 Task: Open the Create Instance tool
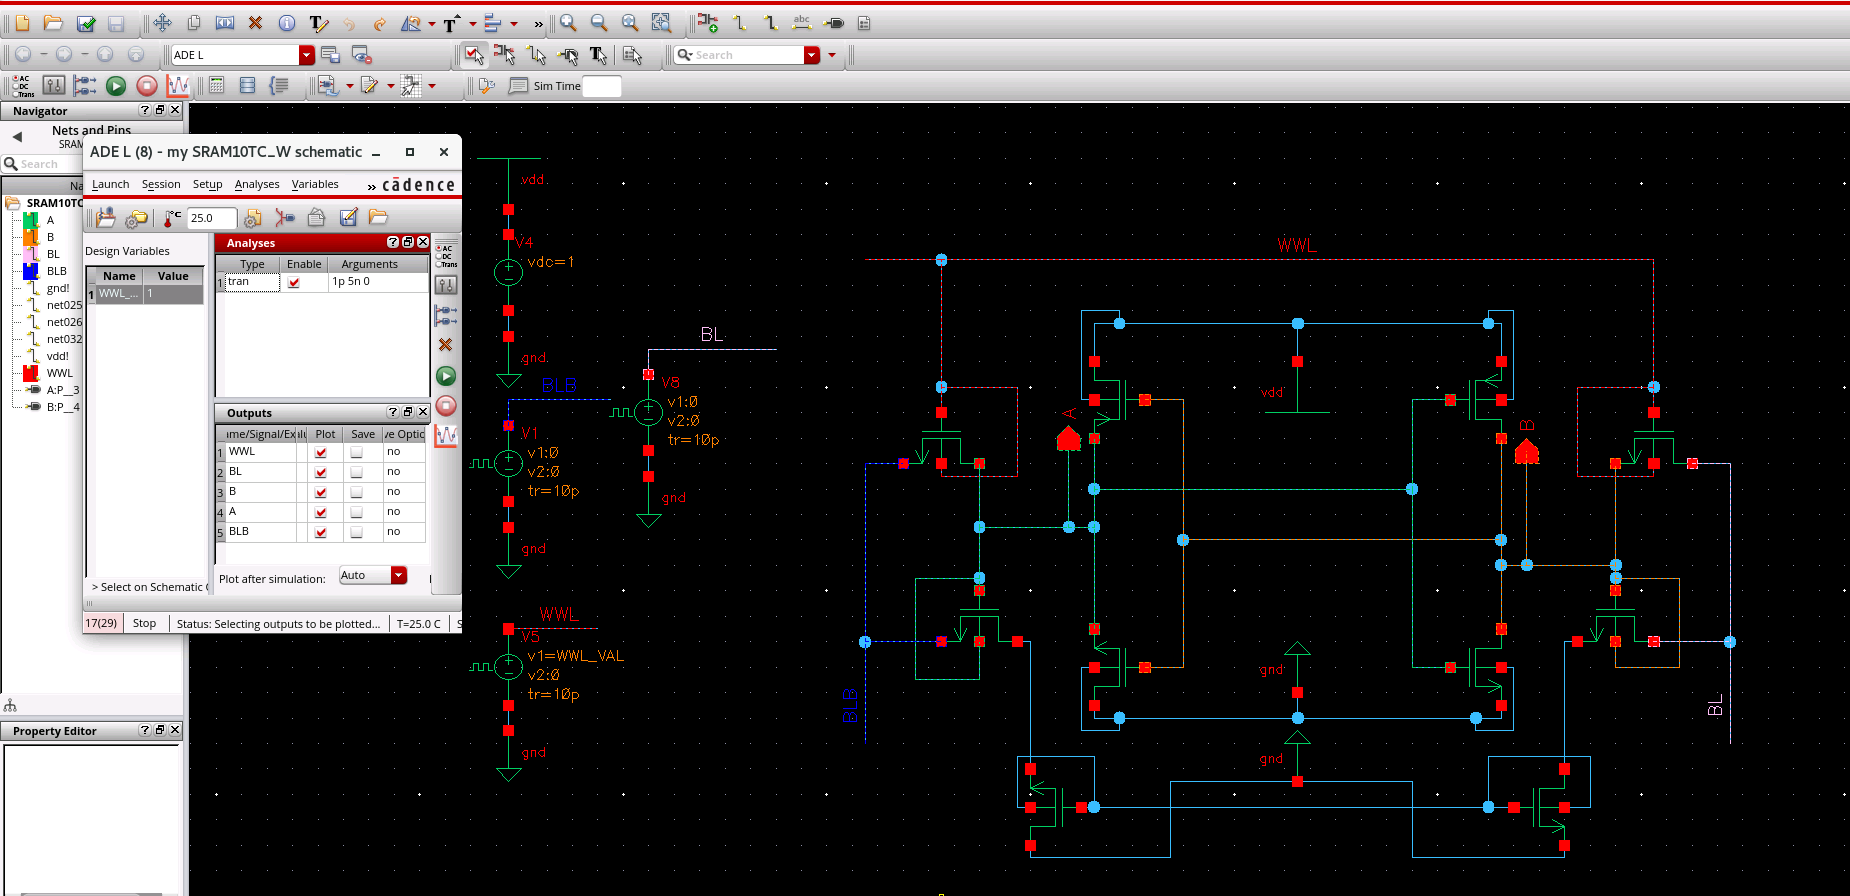point(707,23)
